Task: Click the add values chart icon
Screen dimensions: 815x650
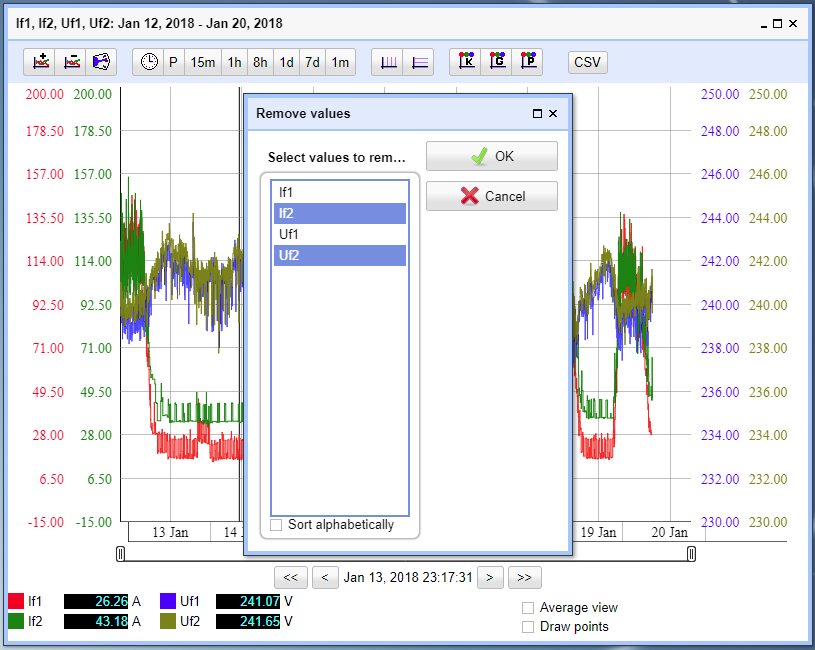Action: point(41,62)
